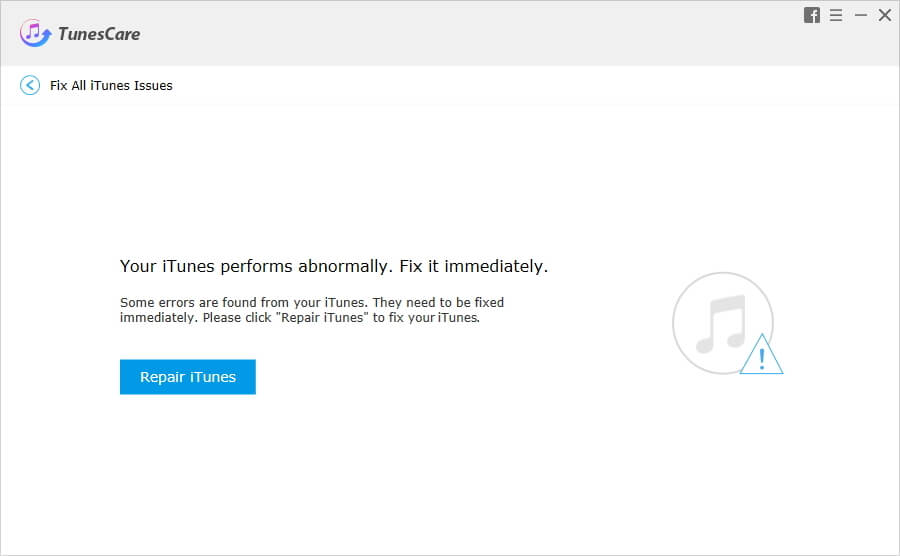Open the Facebook page icon
The width and height of the screenshot is (900, 556).
point(812,15)
